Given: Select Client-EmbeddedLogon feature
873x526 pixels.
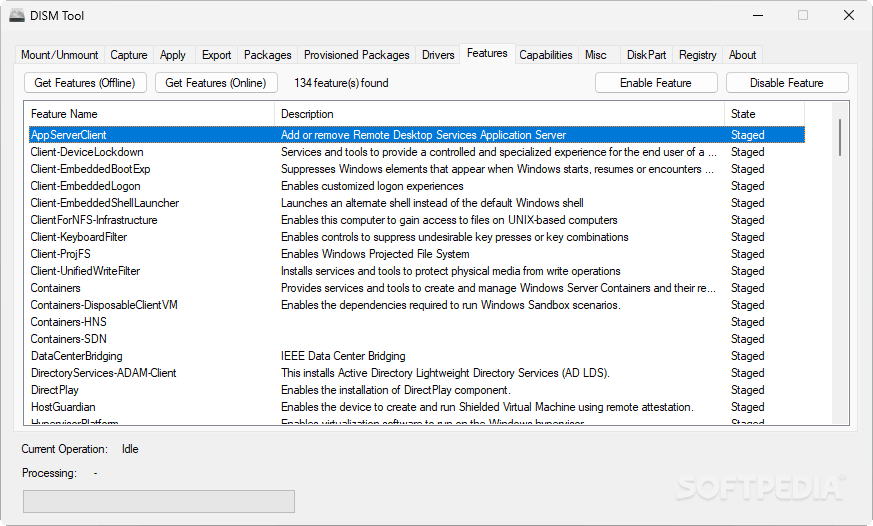Looking at the screenshot, I should 416,186.
